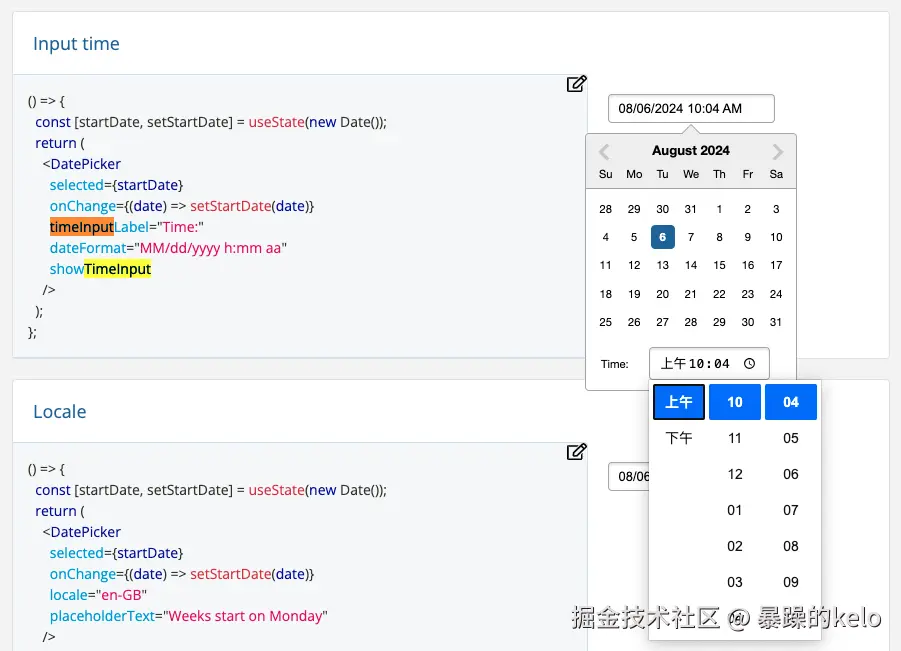Click placeholderText line in code
This screenshot has height=651, width=901.
tap(188, 616)
